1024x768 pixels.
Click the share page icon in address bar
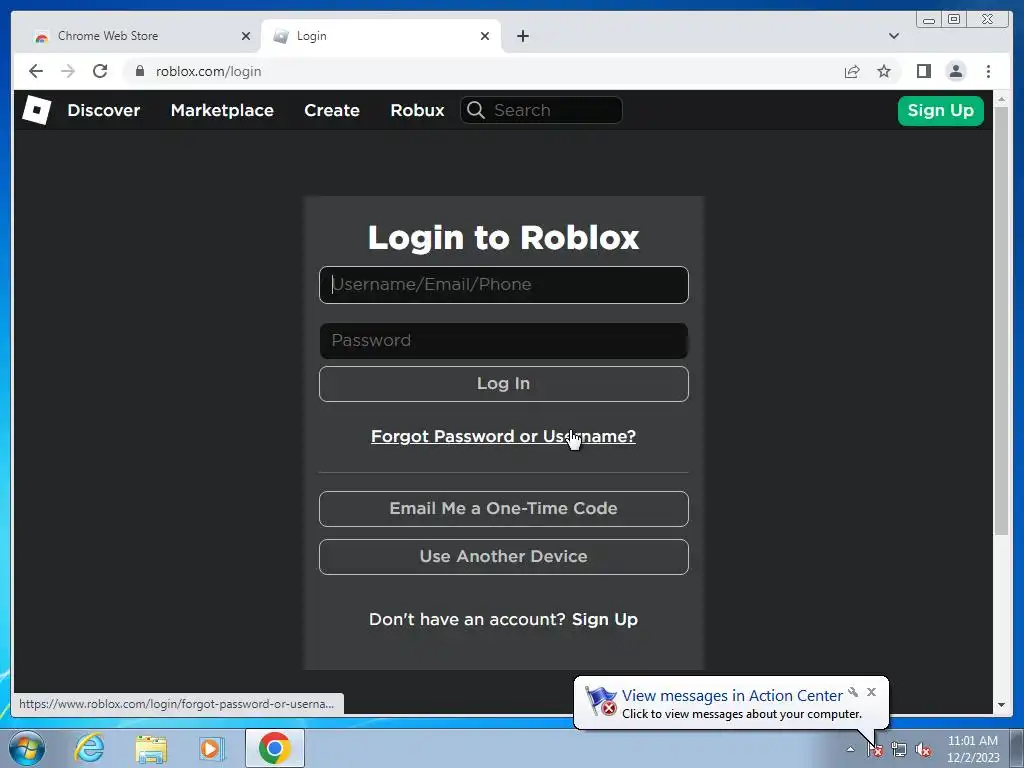point(852,71)
